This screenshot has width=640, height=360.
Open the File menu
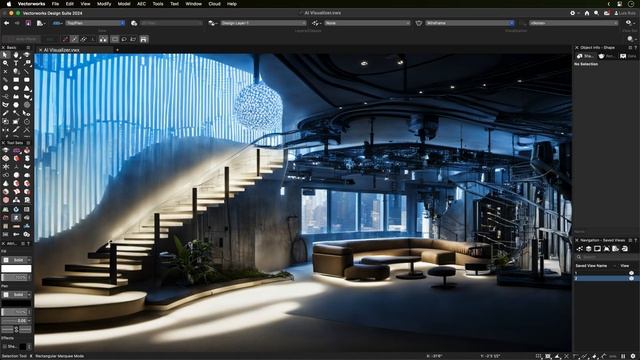click(x=55, y=4)
